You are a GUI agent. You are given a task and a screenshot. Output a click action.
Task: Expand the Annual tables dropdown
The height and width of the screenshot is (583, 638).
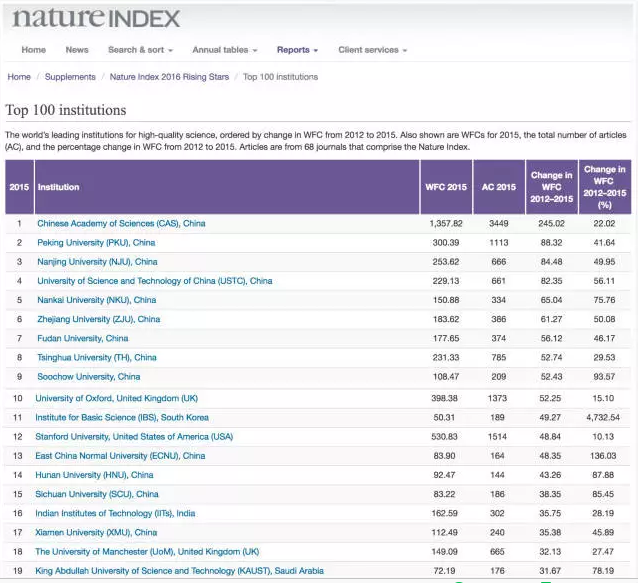click(224, 50)
